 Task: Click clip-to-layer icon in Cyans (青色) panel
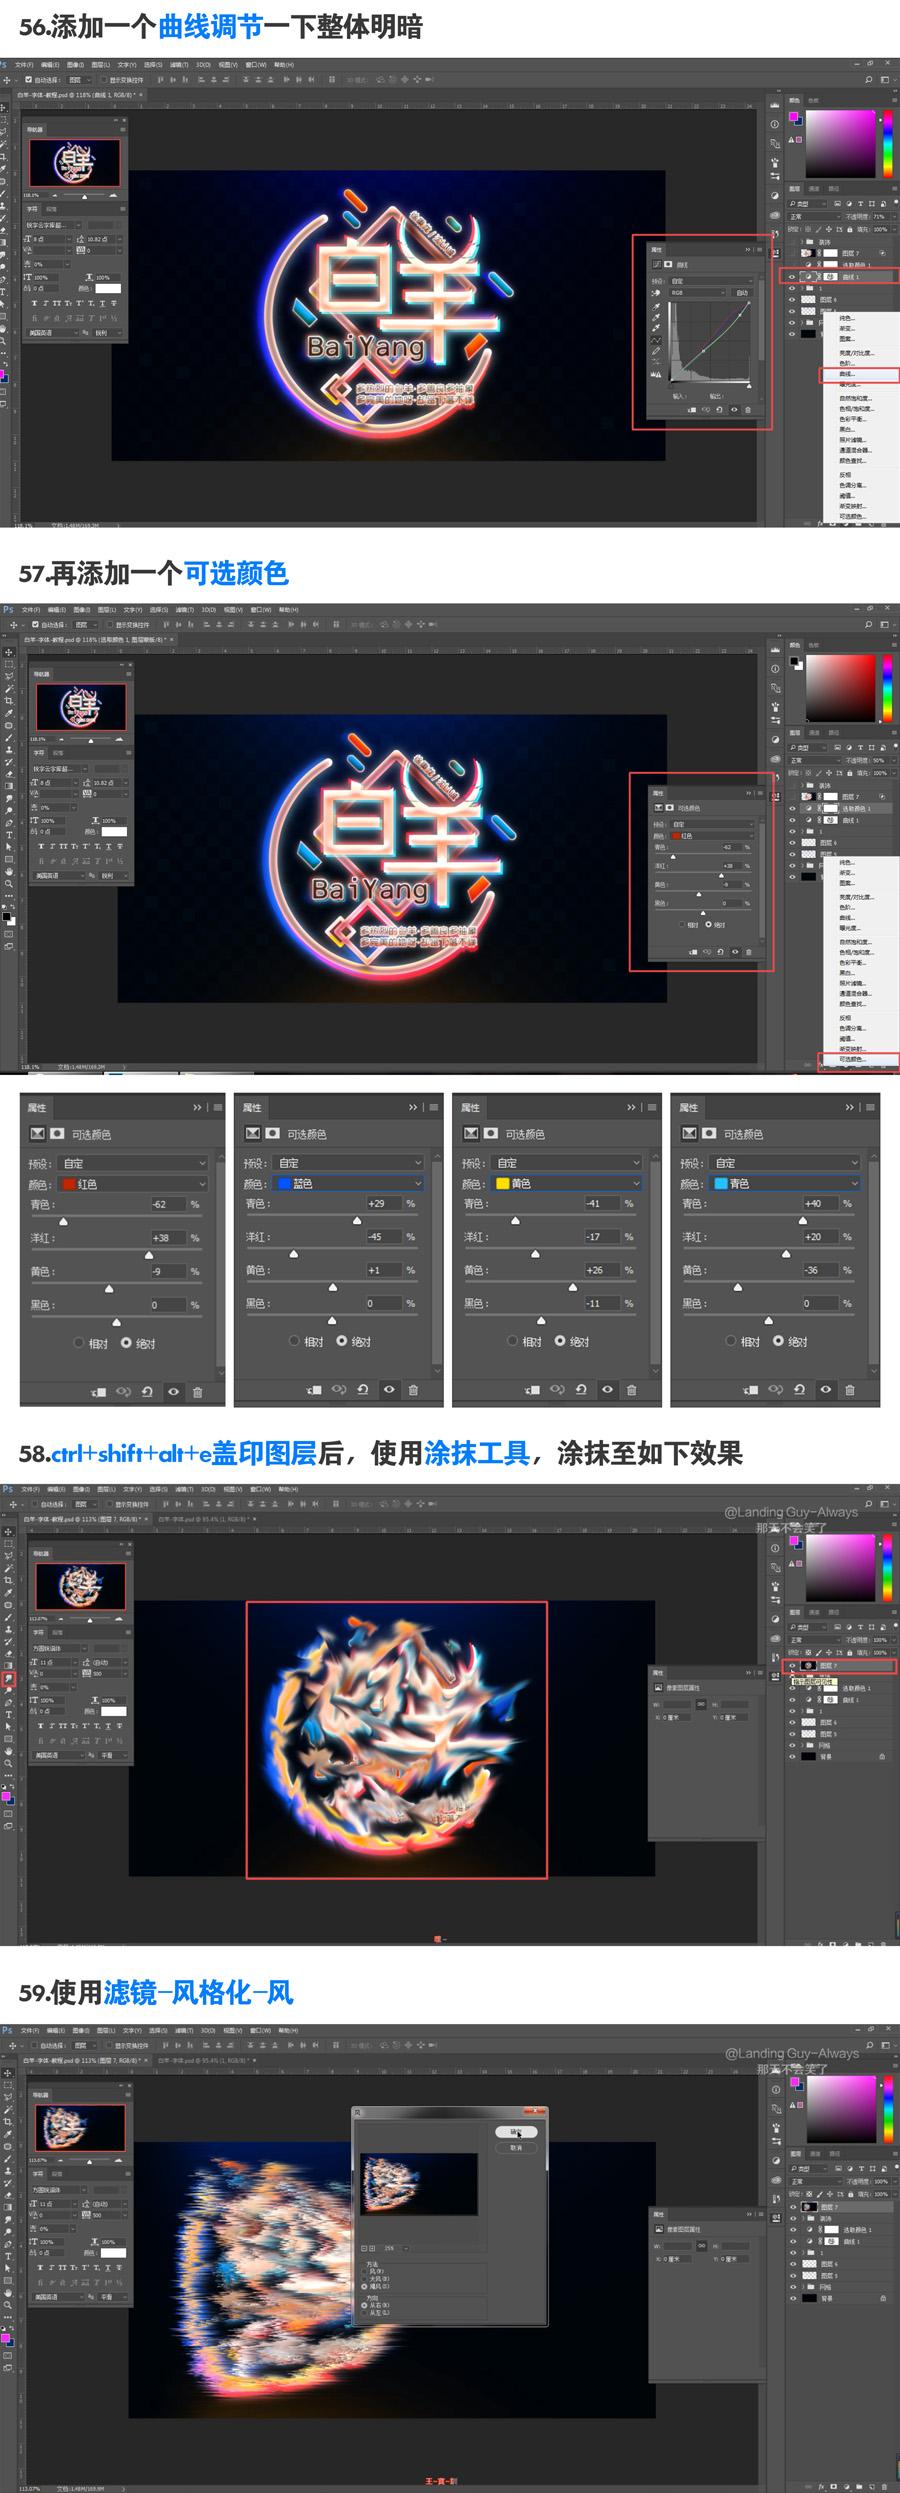750,1390
